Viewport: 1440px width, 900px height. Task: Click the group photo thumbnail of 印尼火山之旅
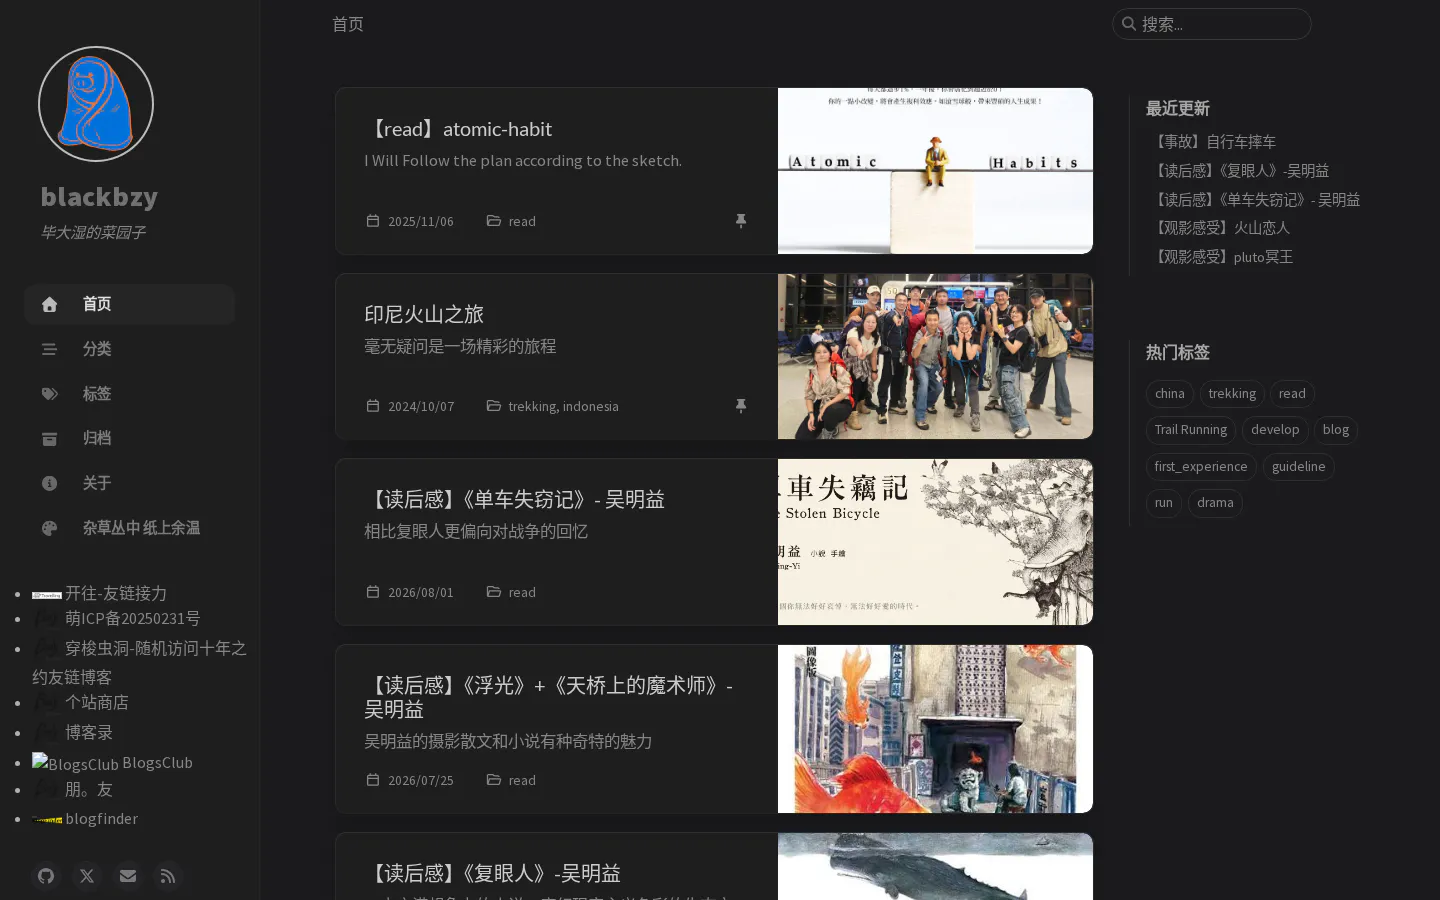(x=935, y=356)
